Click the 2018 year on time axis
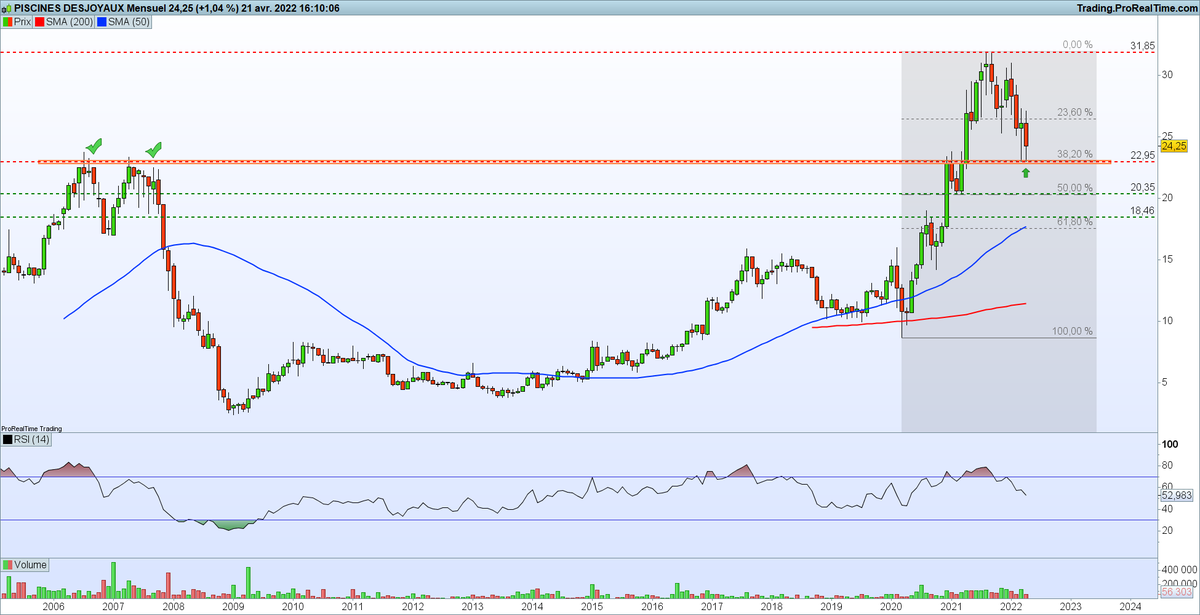This screenshot has height=615, width=1200. pos(770,607)
